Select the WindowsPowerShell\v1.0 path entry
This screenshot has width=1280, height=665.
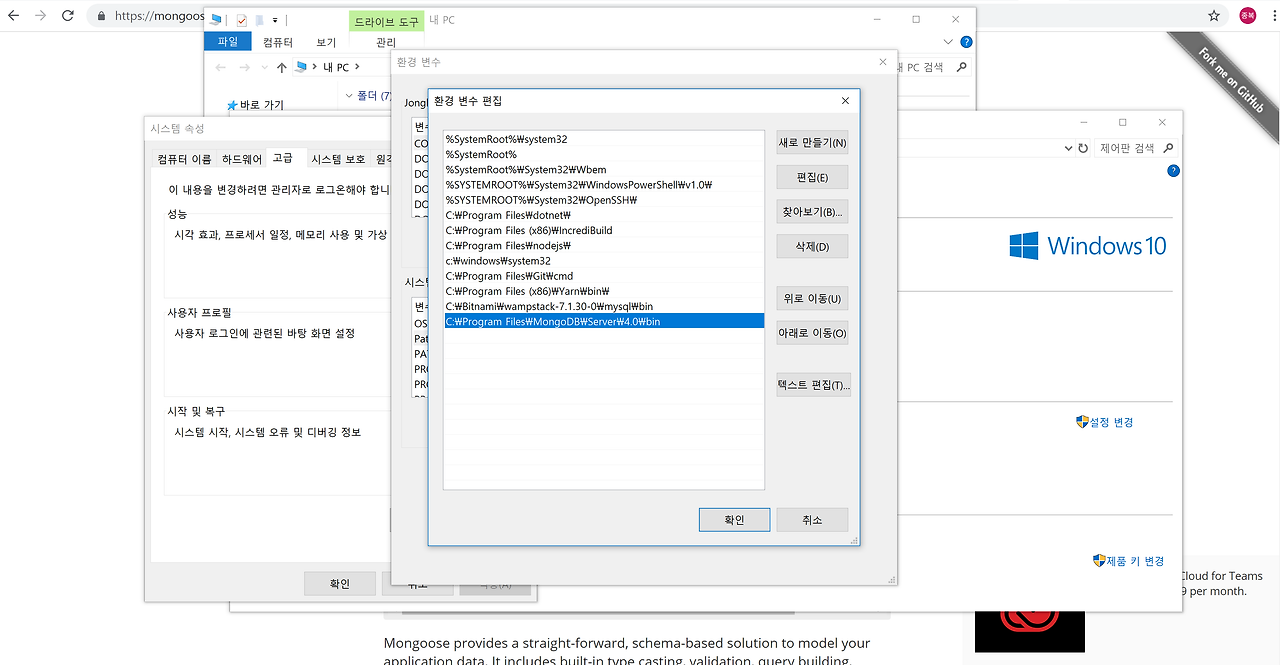(x=604, y=185)
